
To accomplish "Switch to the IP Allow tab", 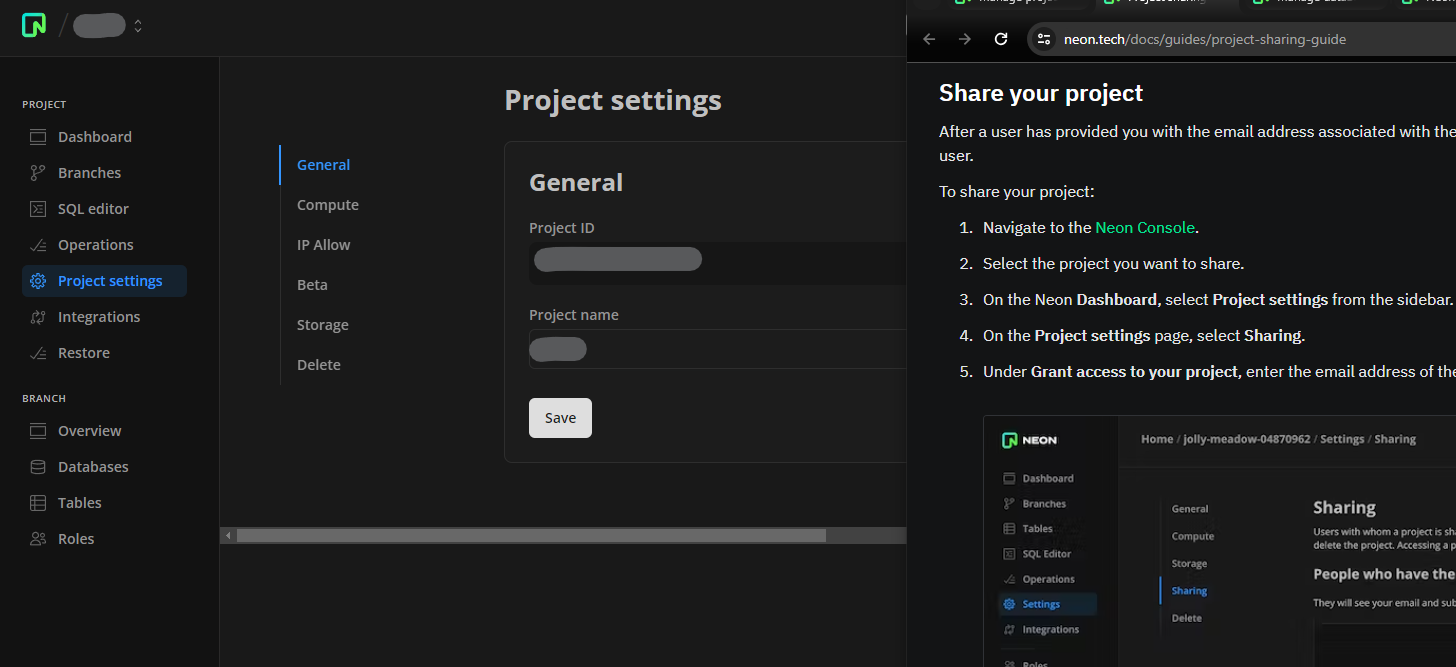I will pyautogui.click(x=324, y=245).
